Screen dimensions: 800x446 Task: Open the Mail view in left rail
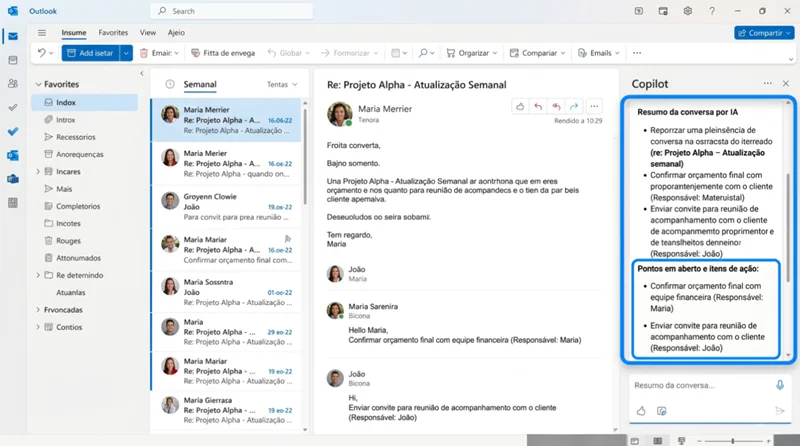click(x=13, y=36)
